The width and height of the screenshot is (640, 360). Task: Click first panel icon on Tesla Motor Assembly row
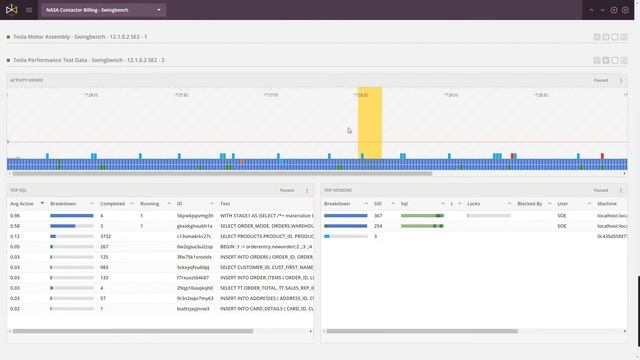click(x=597, y=37)
